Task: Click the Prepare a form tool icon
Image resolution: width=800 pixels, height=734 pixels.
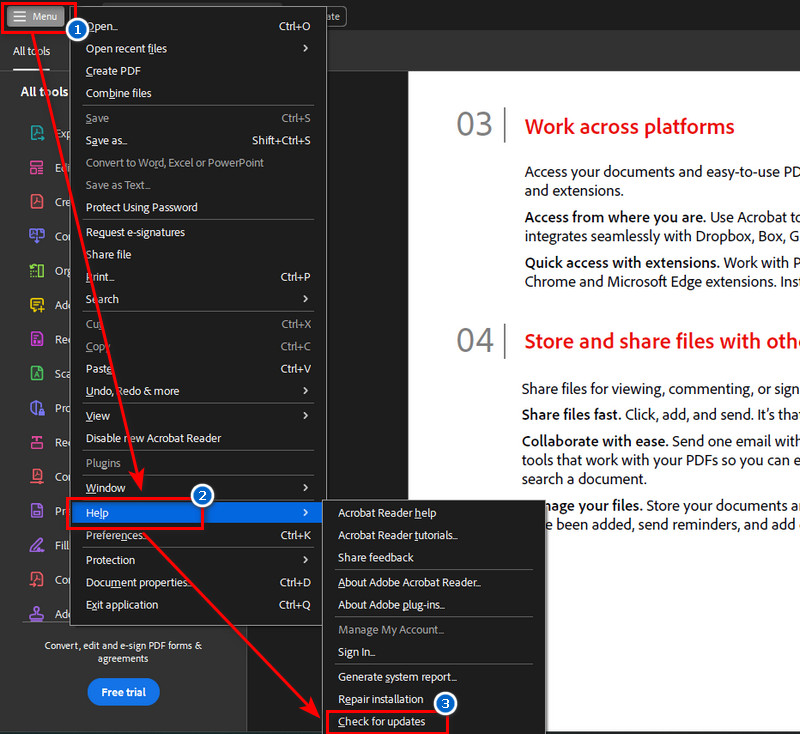Action: 37,511
